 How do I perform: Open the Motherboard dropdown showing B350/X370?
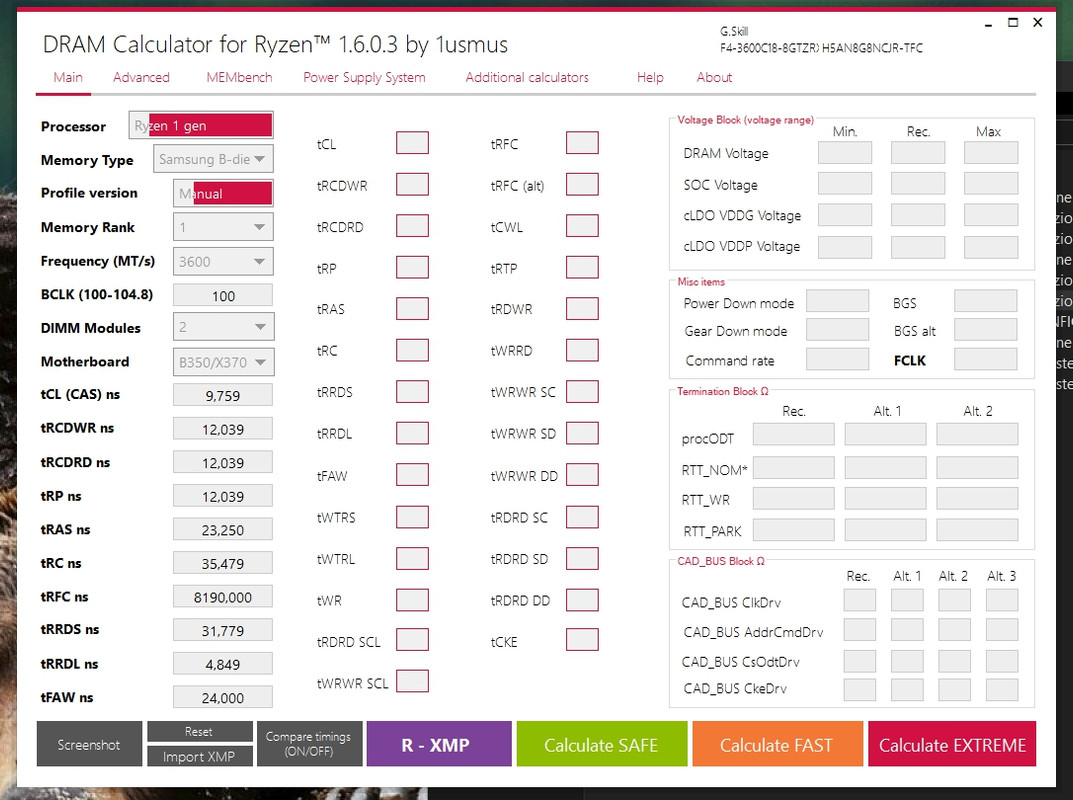click(223, 361)
